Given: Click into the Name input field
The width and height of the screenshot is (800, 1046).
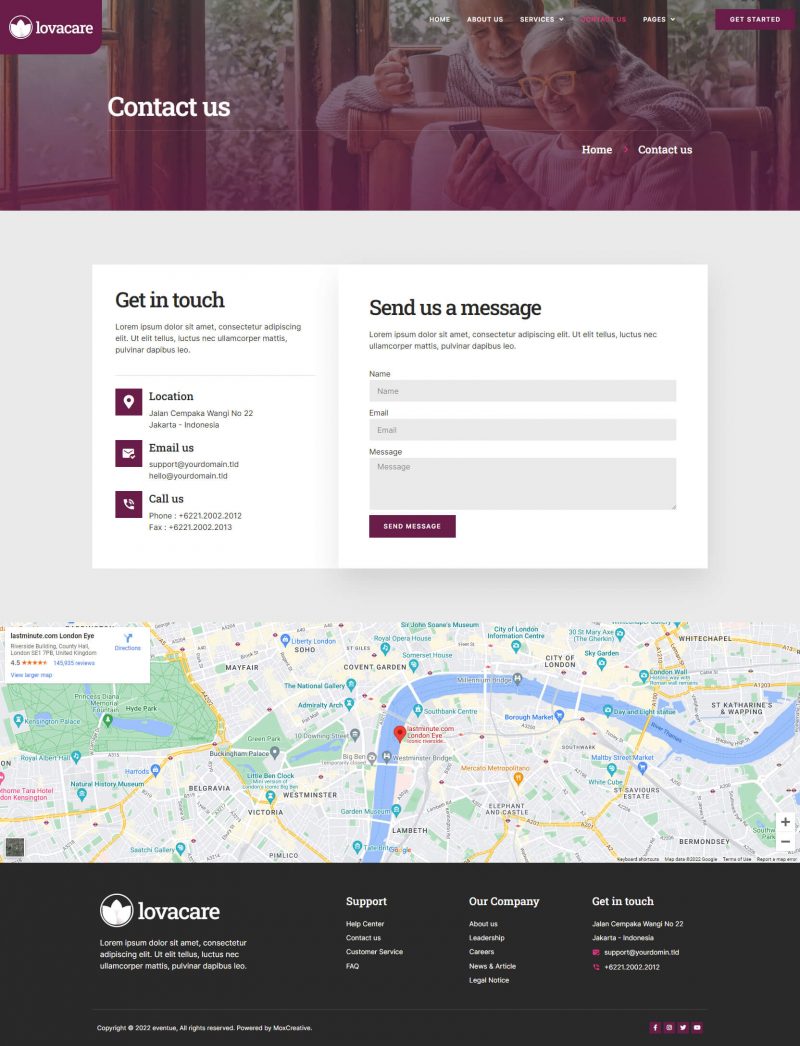Looking at the screenshot, I should (x=522, y=391).
